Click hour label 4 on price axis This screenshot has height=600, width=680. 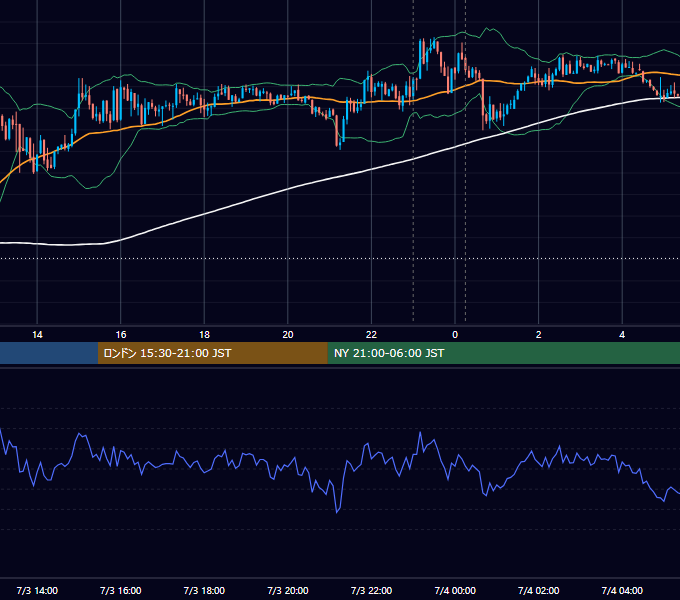[622, 335]
